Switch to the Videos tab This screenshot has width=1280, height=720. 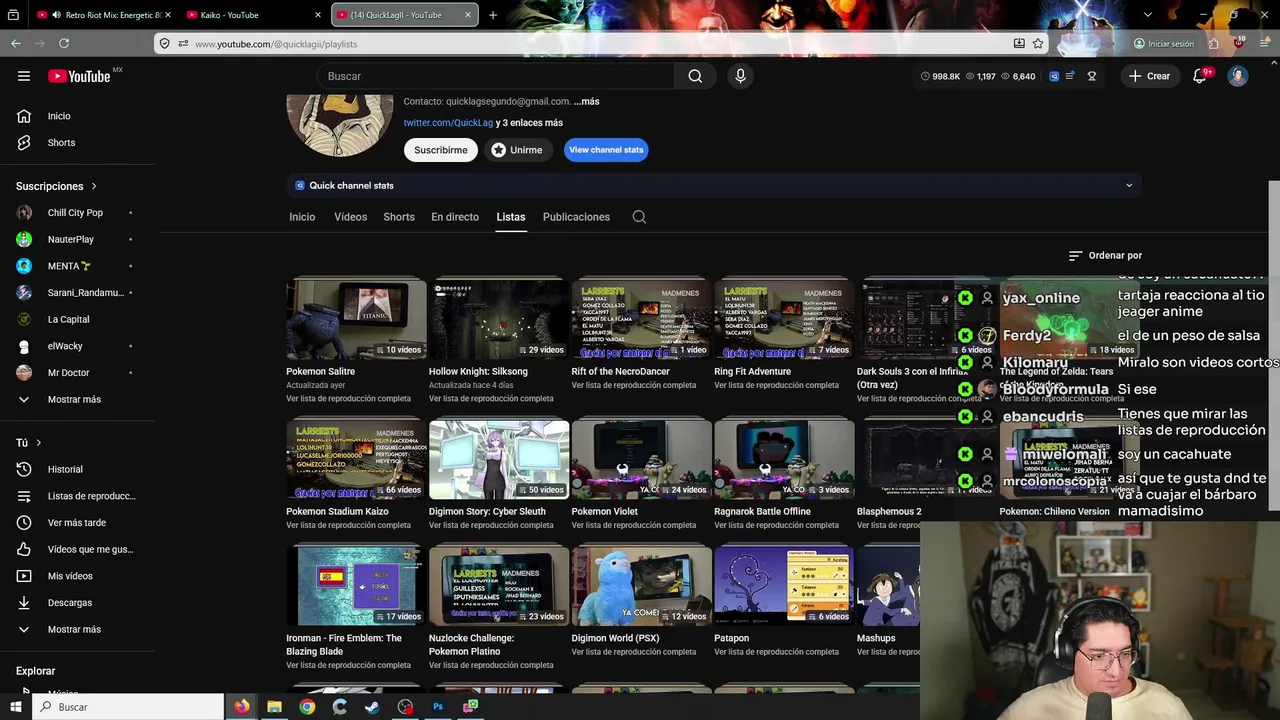click(x=350, y=217)
